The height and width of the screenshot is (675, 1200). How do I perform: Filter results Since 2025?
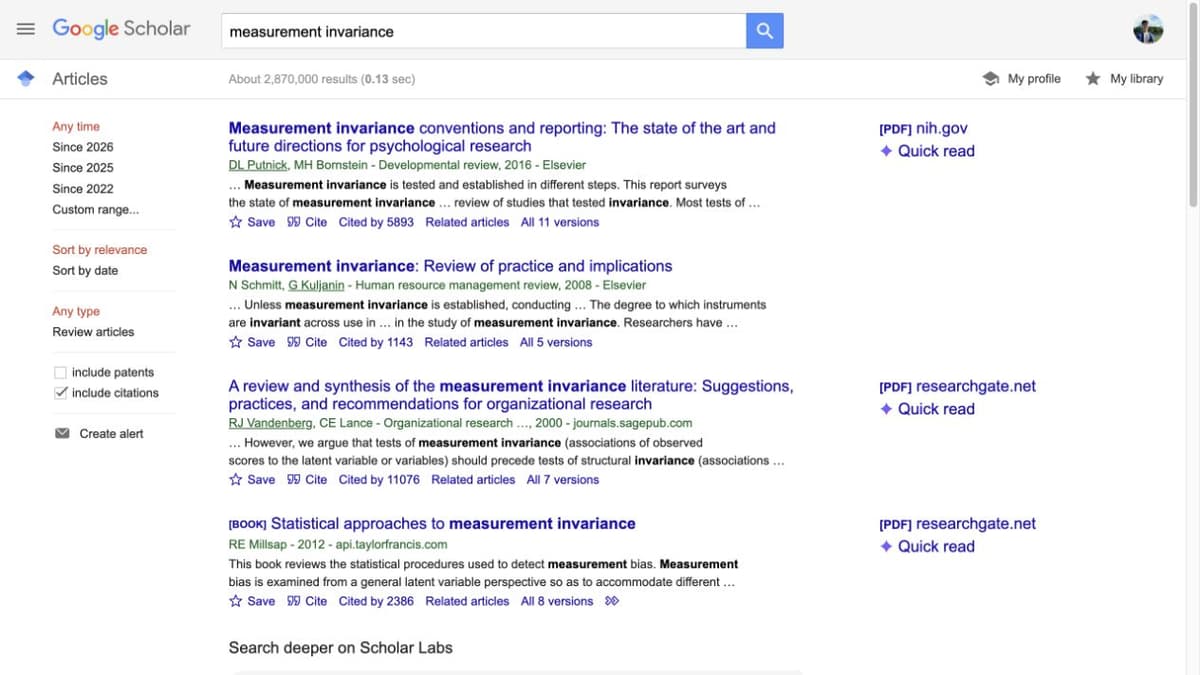point(83,168)
